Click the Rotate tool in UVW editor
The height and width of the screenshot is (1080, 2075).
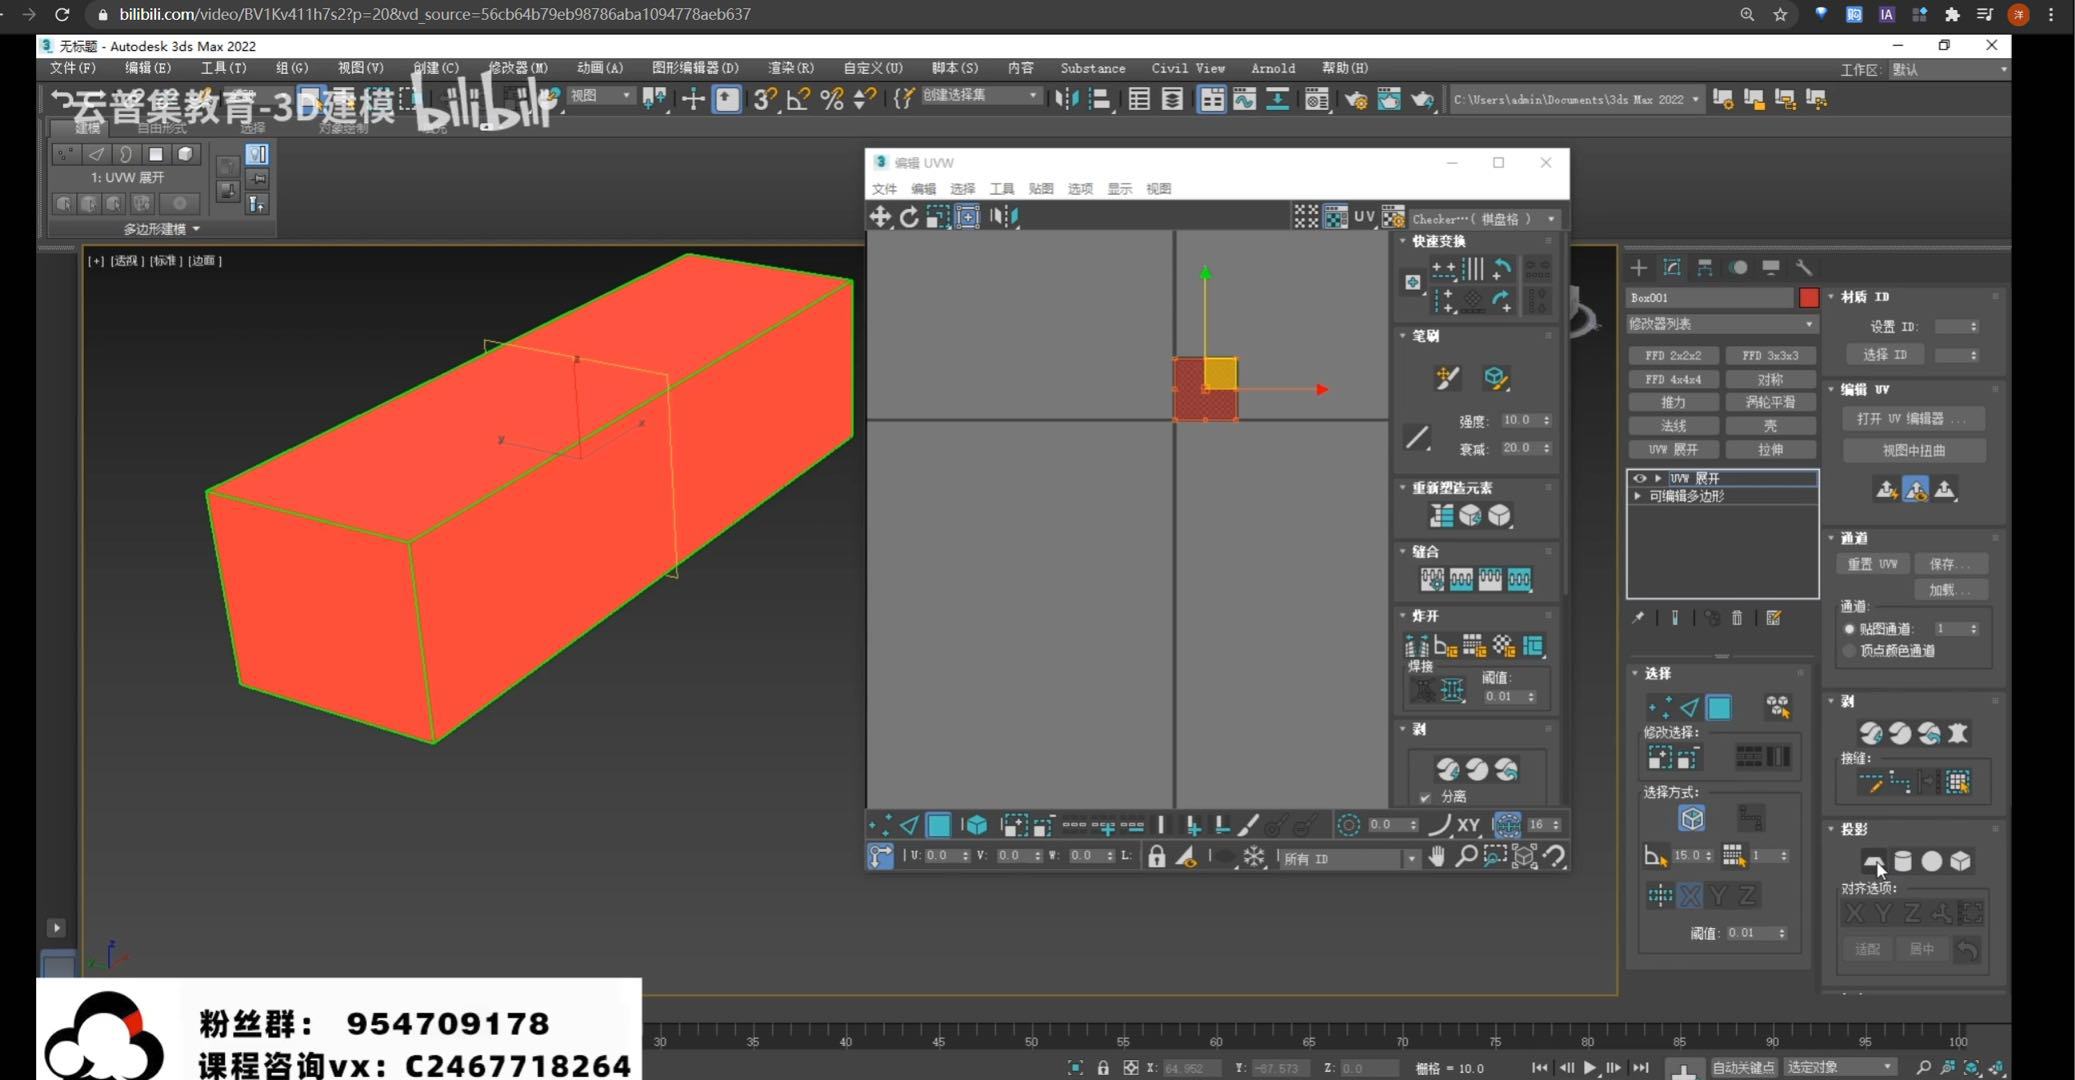908,216
